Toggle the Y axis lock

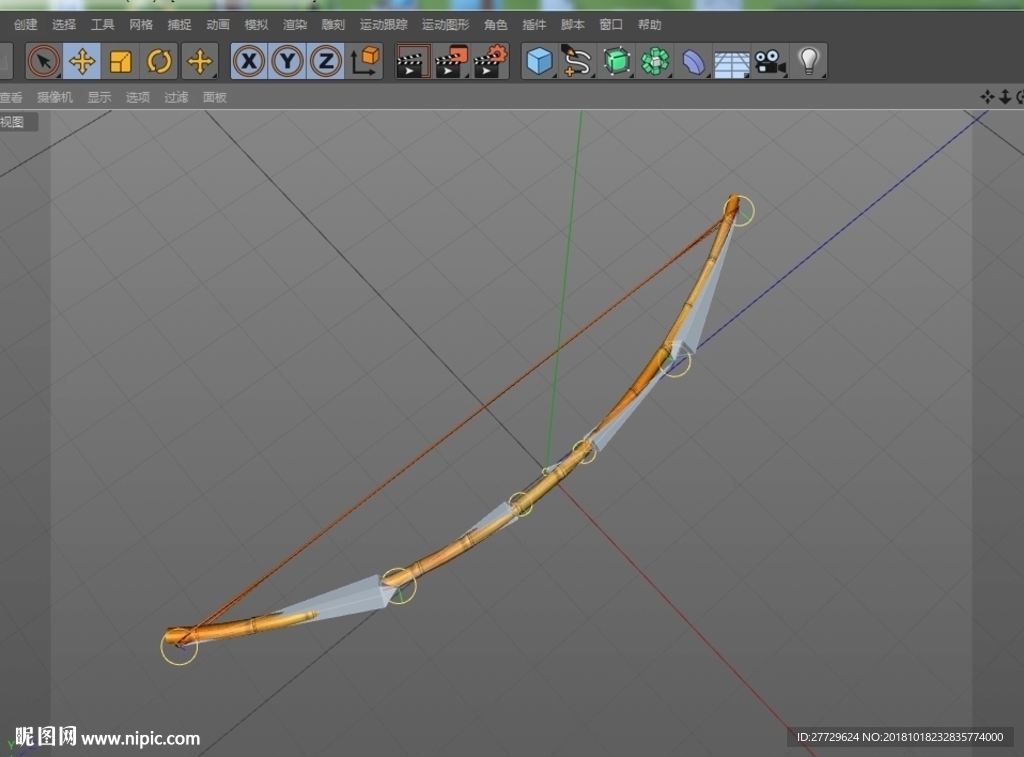[287, 61]
